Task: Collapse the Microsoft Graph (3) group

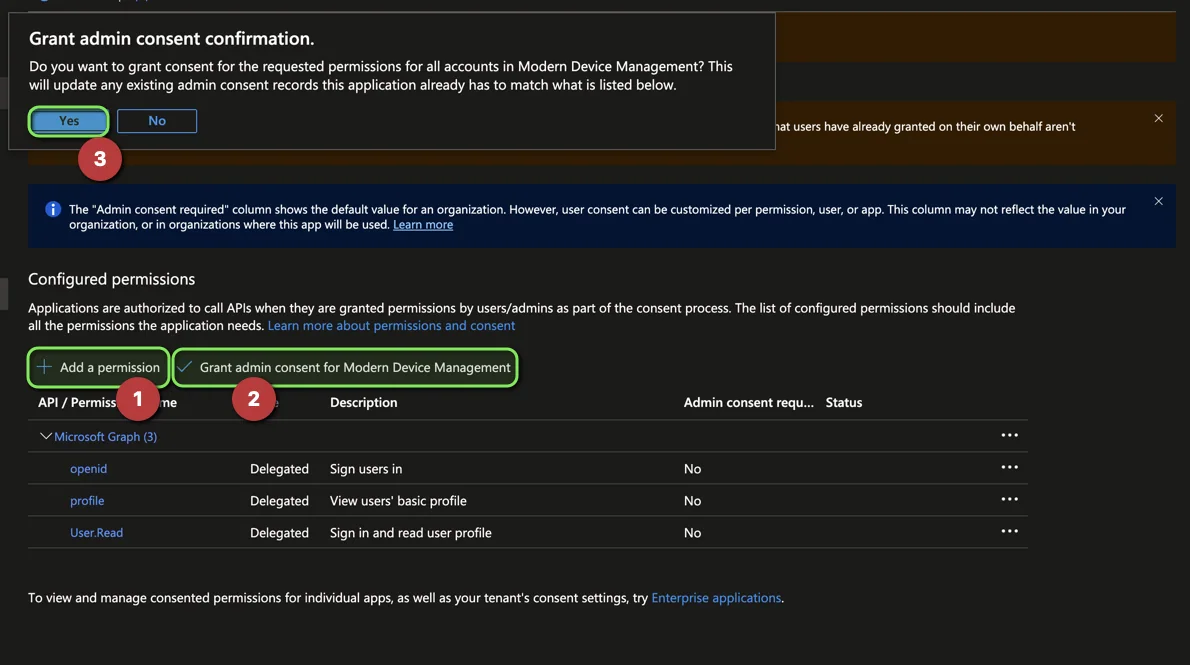Action: (46, 437)
